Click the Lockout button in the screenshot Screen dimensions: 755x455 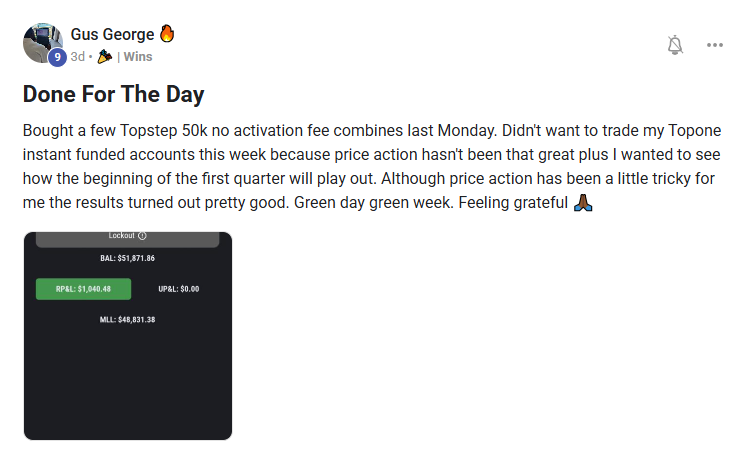tap(121, 236)
